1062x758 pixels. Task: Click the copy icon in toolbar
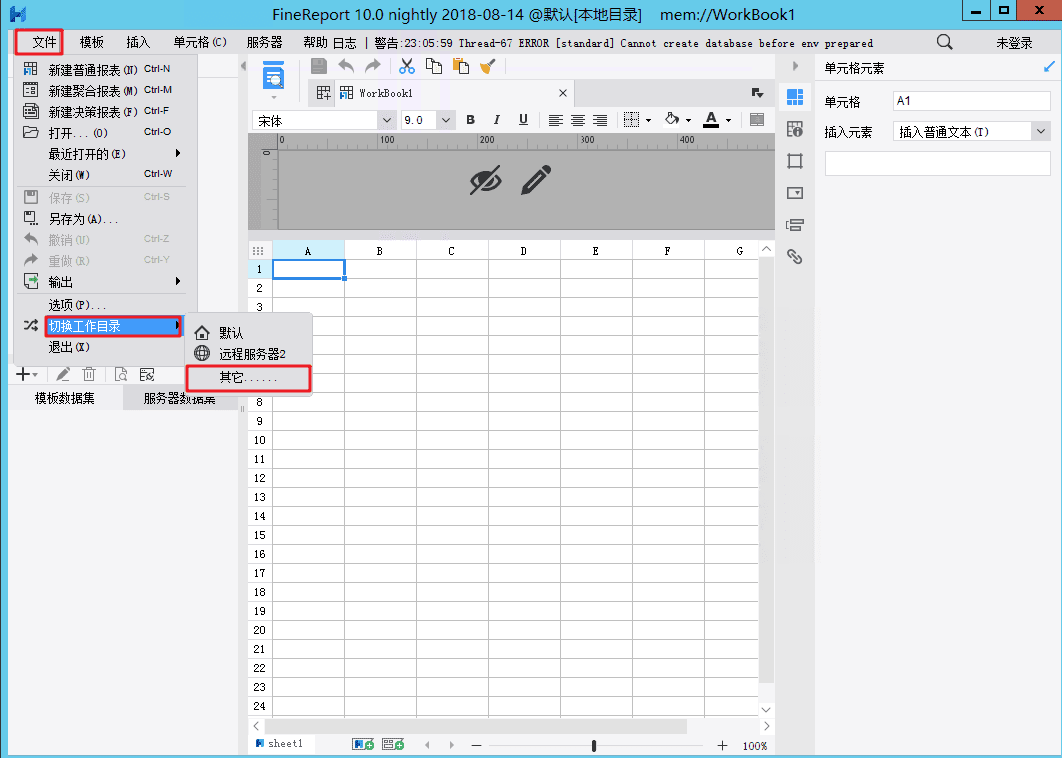click(433, 66)
